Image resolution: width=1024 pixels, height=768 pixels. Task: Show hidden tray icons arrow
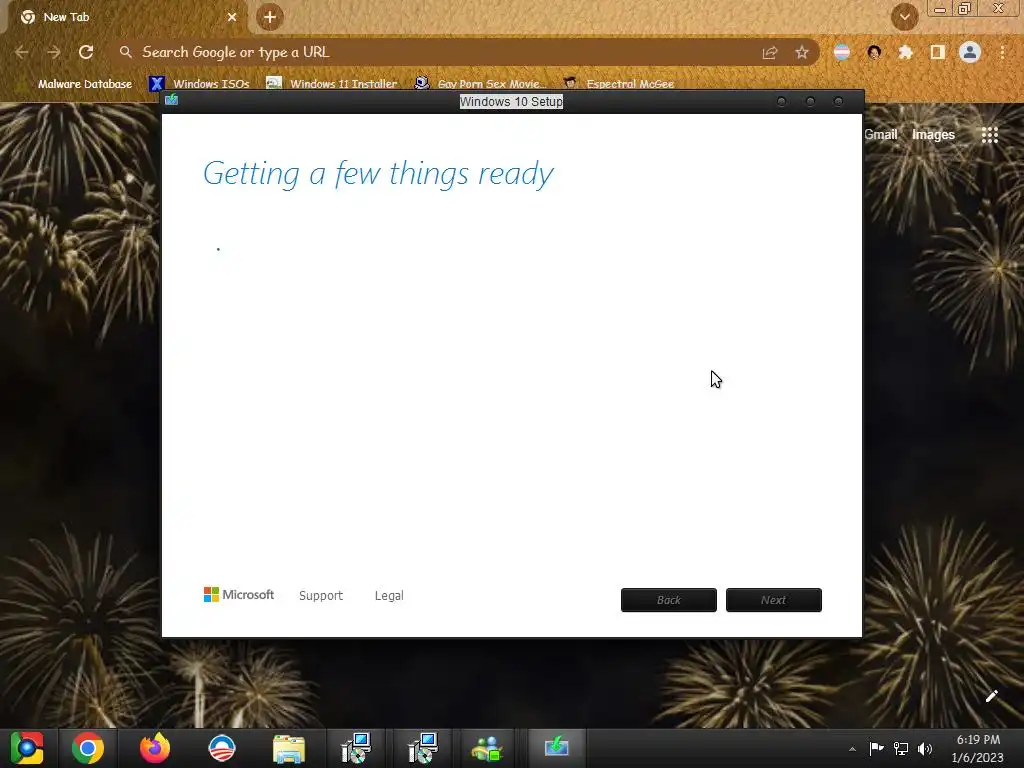point(852,749)
